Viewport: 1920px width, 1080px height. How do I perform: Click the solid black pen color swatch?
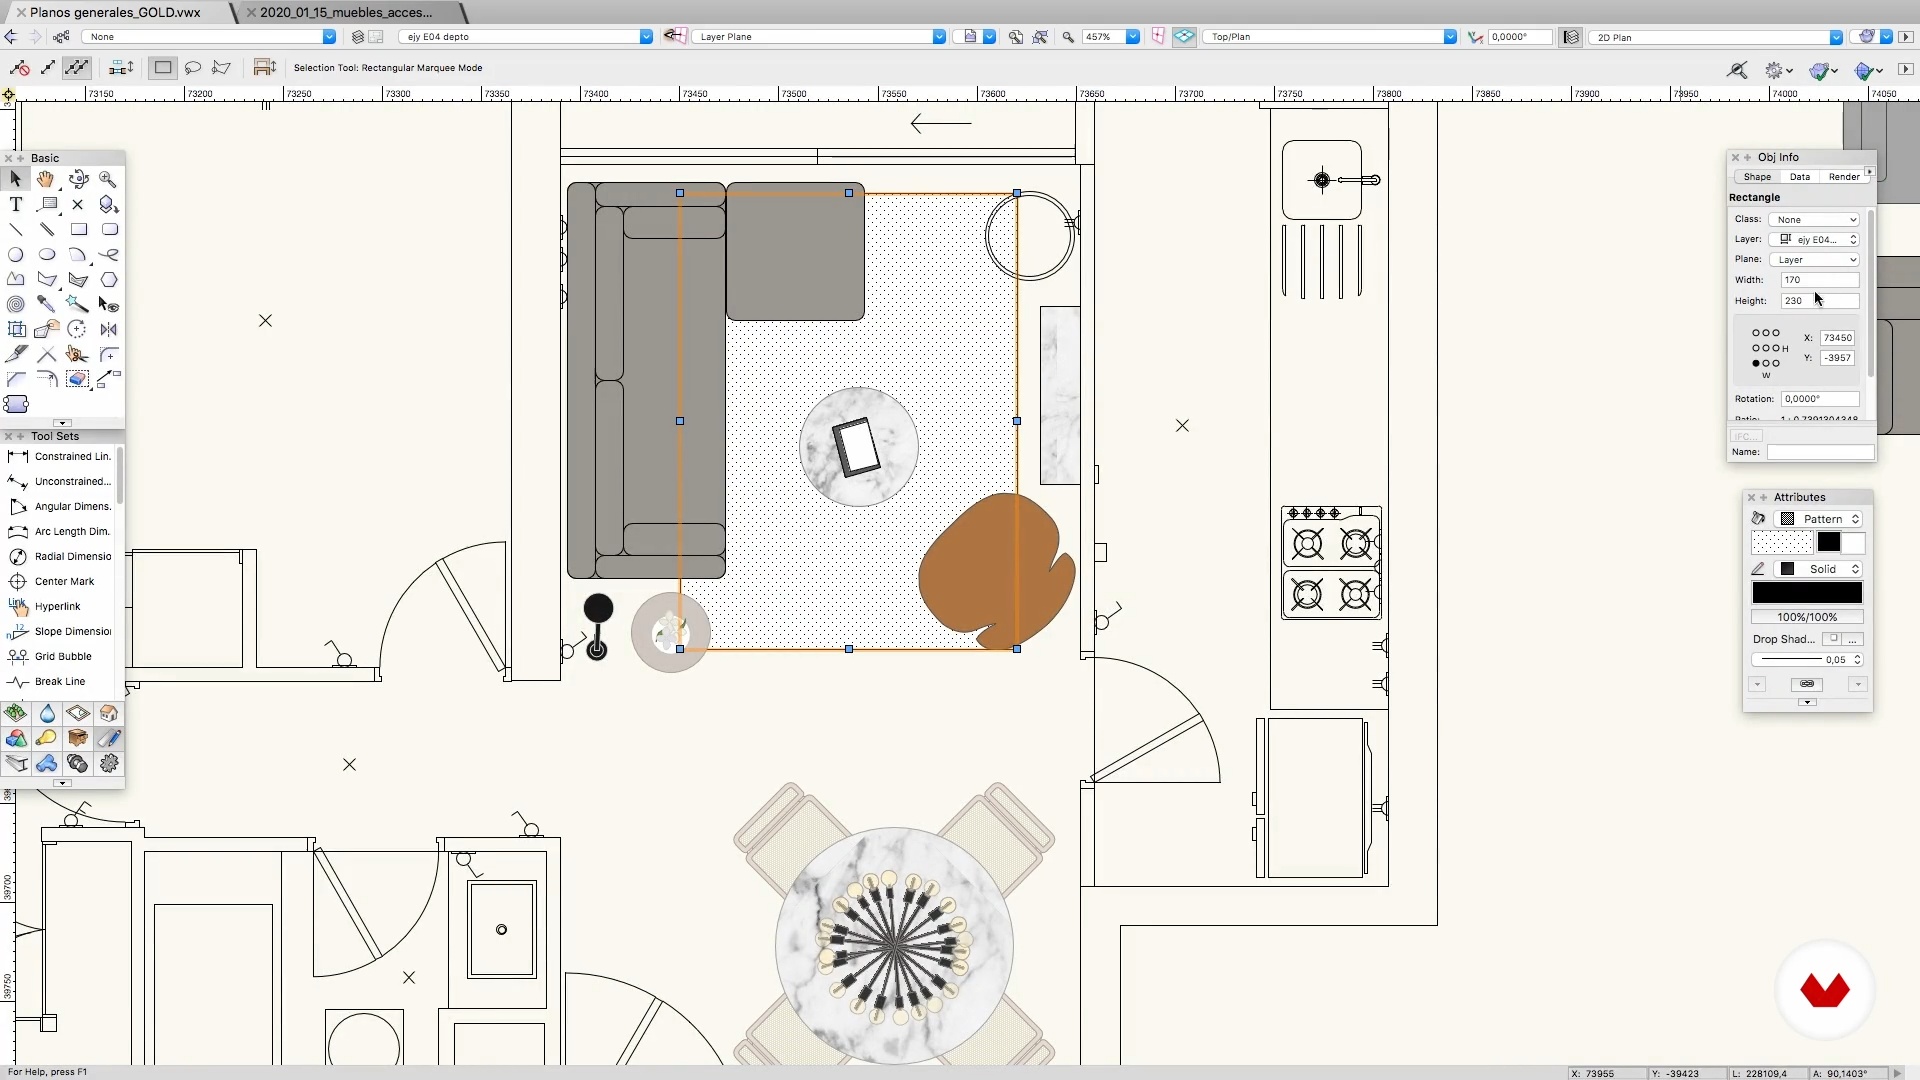tap(1807, 593)
